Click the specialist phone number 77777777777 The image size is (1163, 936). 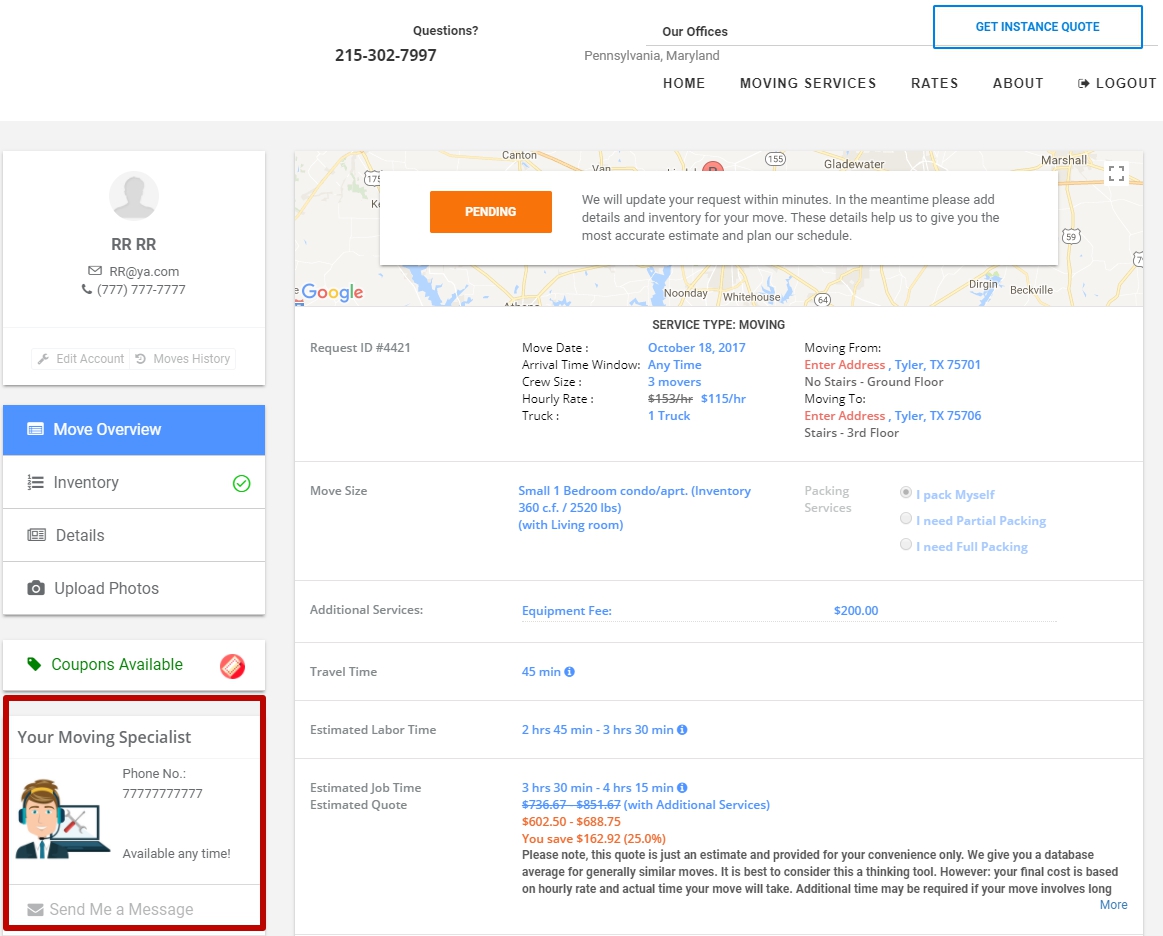tap(162, 794)
